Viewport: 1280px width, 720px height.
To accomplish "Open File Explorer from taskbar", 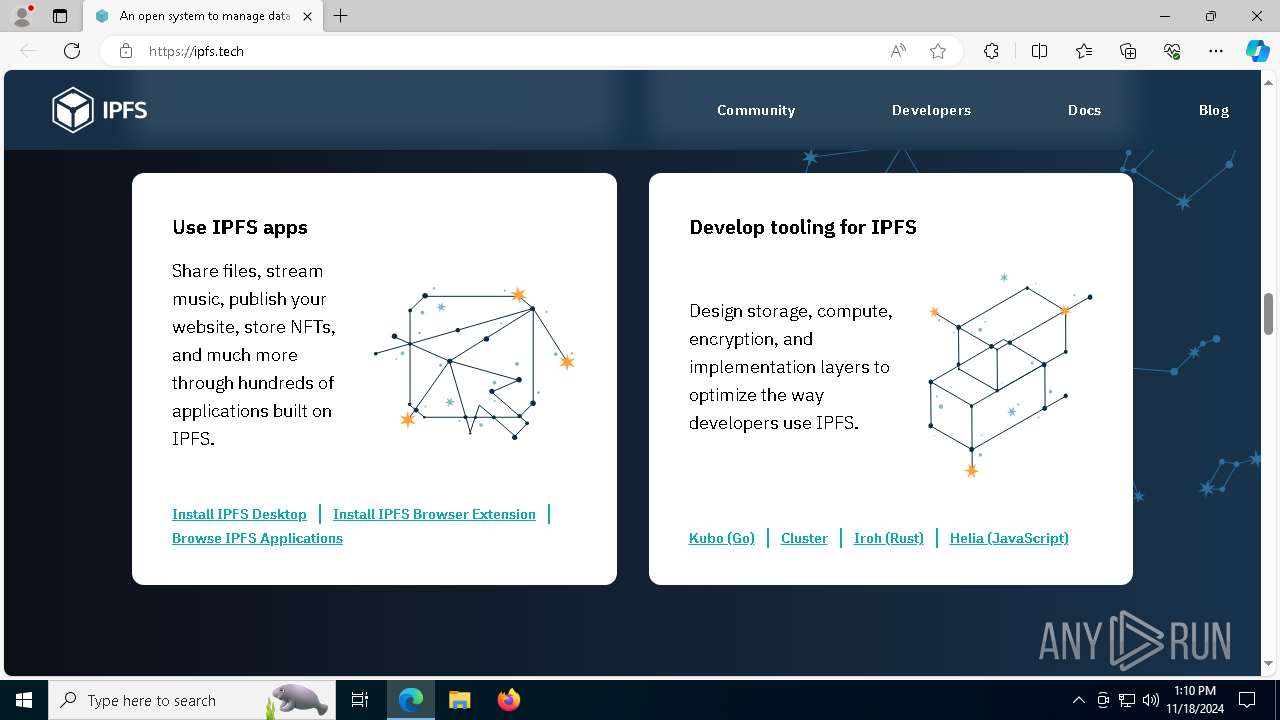I will [x=459, y=700].
